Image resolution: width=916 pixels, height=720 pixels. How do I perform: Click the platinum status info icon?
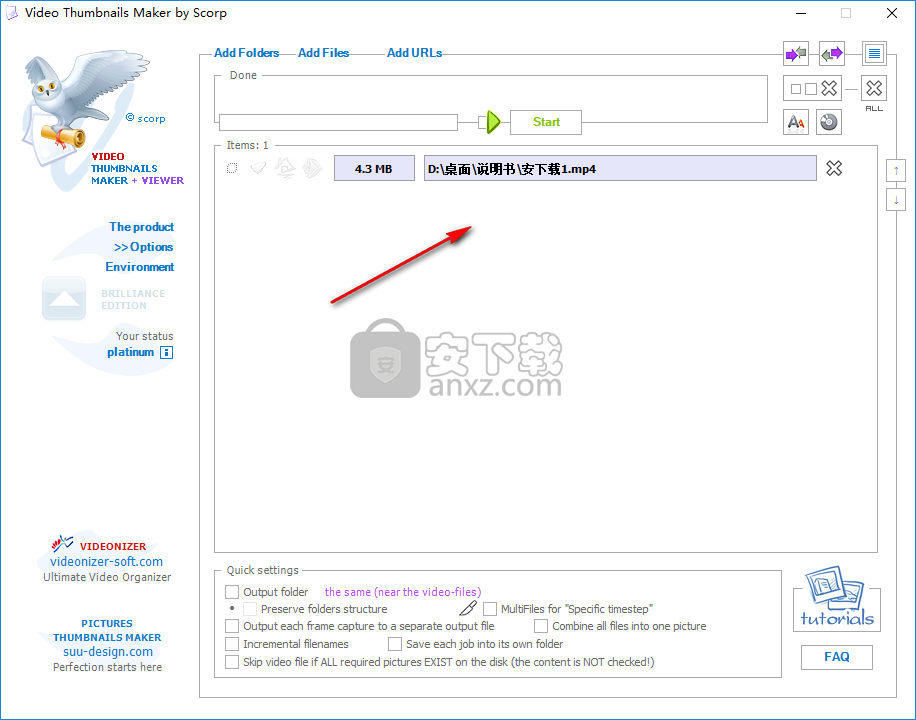pyautogui.click(x=166, y=352)
